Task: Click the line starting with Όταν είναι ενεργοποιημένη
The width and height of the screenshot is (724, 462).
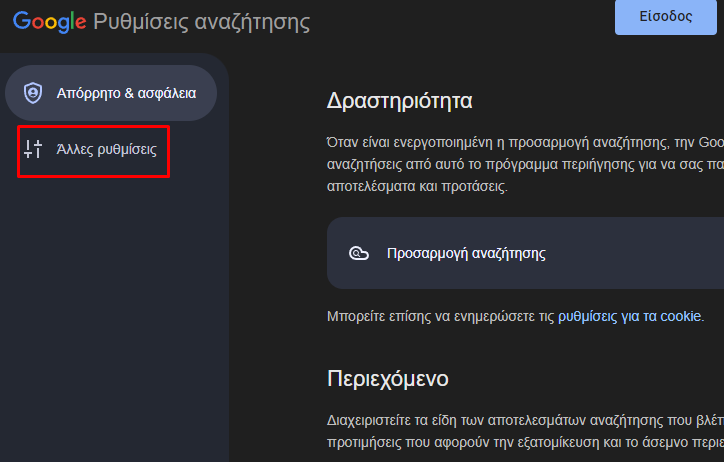Action: click(525, 143)
